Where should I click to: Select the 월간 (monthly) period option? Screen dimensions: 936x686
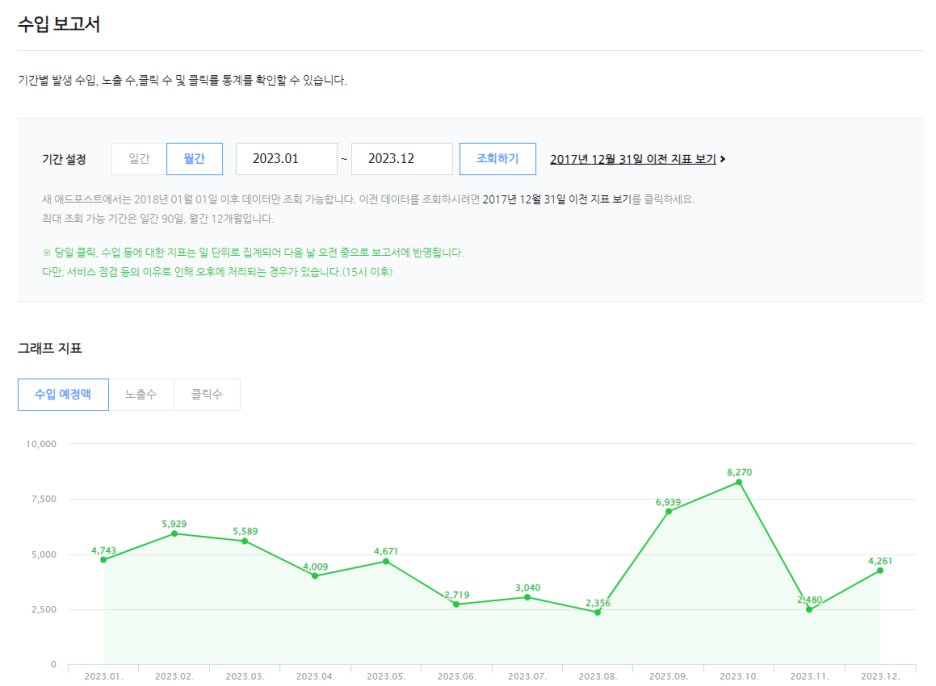[195, 159]
